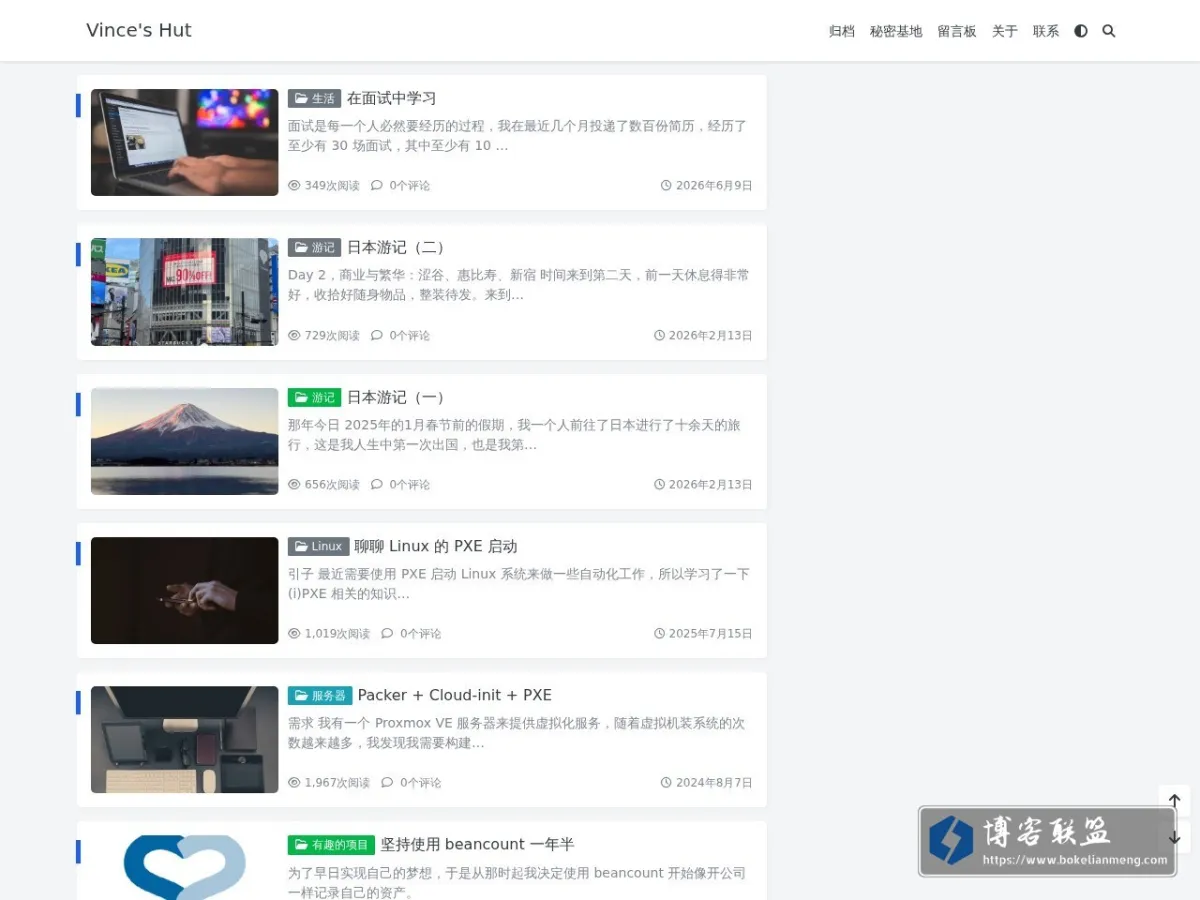Click the eye icon beside 349次阅读
The height and width of the screenshot is (900, 1200).
(294, 185)
